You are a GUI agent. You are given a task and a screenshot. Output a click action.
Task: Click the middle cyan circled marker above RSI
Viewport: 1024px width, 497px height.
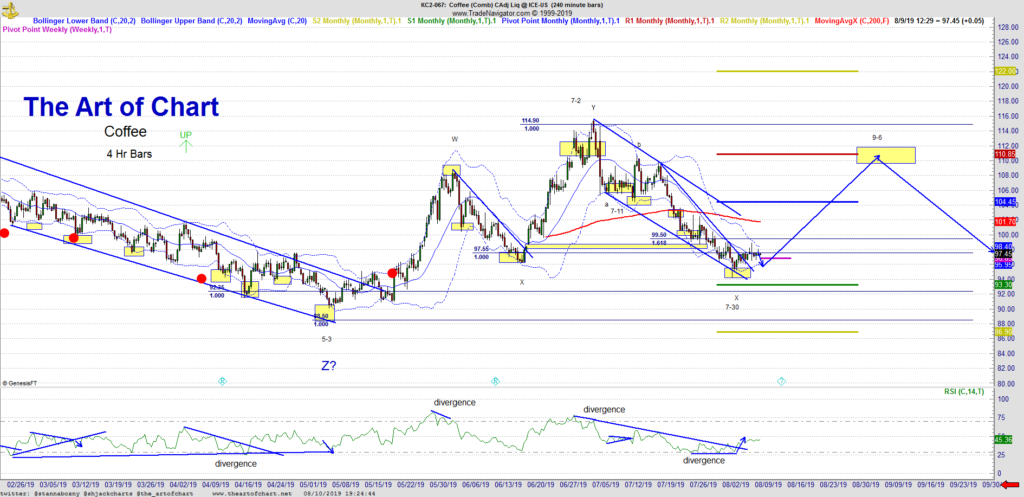click(x=495, y=381)
